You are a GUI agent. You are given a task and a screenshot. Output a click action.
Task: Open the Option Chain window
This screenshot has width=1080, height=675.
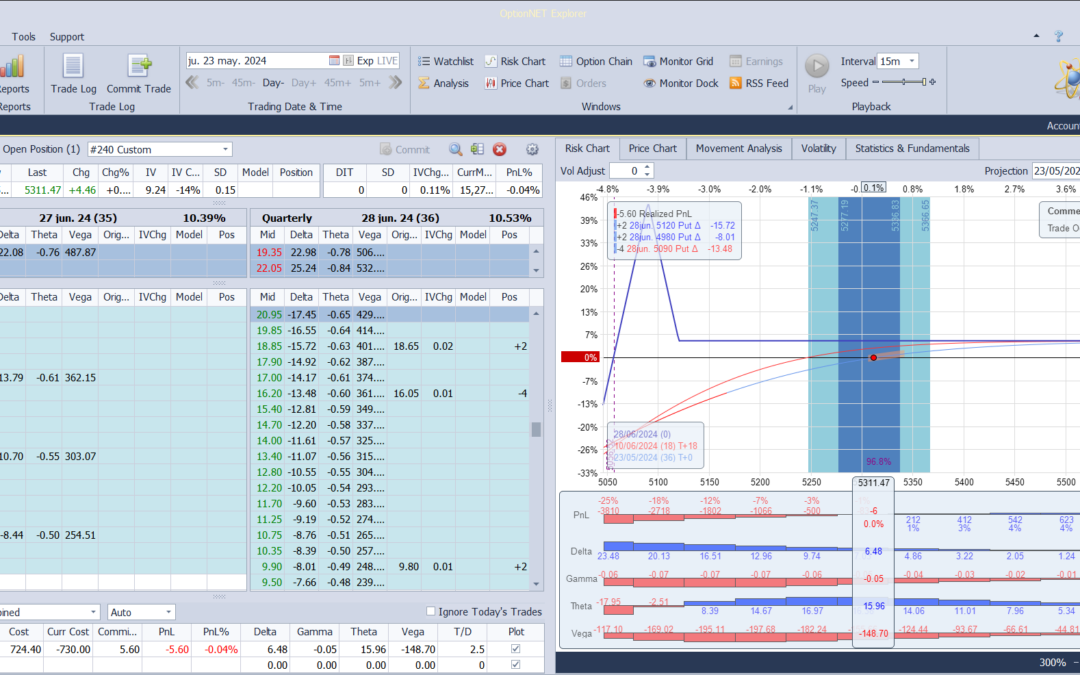coord(596,61)
